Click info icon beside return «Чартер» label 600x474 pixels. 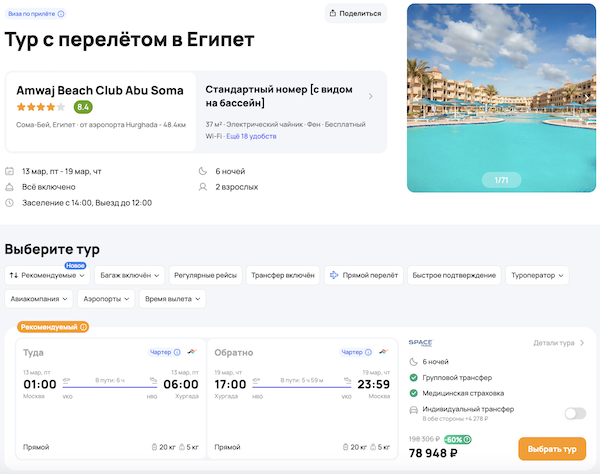(368, 352)
